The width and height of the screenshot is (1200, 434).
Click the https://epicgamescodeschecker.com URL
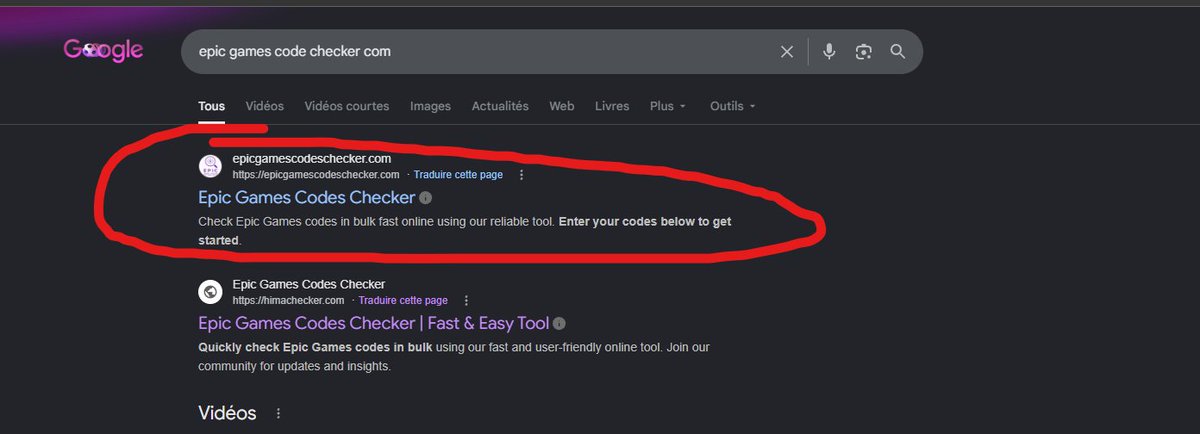tap(315, 174)
